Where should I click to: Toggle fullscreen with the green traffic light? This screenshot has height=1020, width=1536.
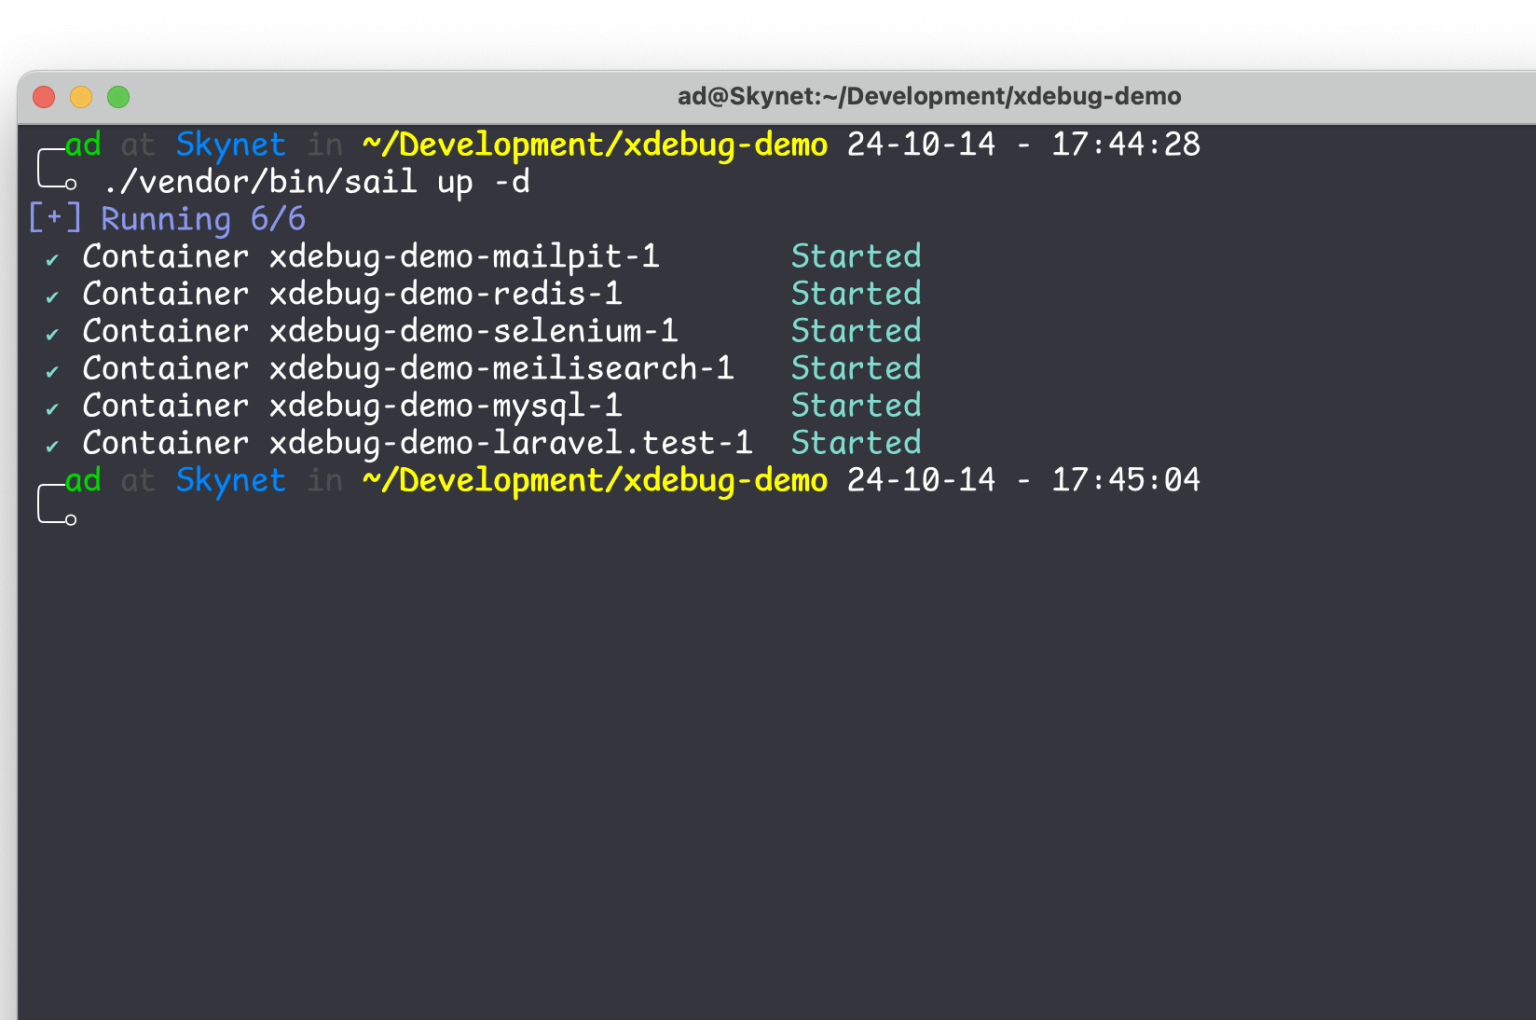[117, 97]
